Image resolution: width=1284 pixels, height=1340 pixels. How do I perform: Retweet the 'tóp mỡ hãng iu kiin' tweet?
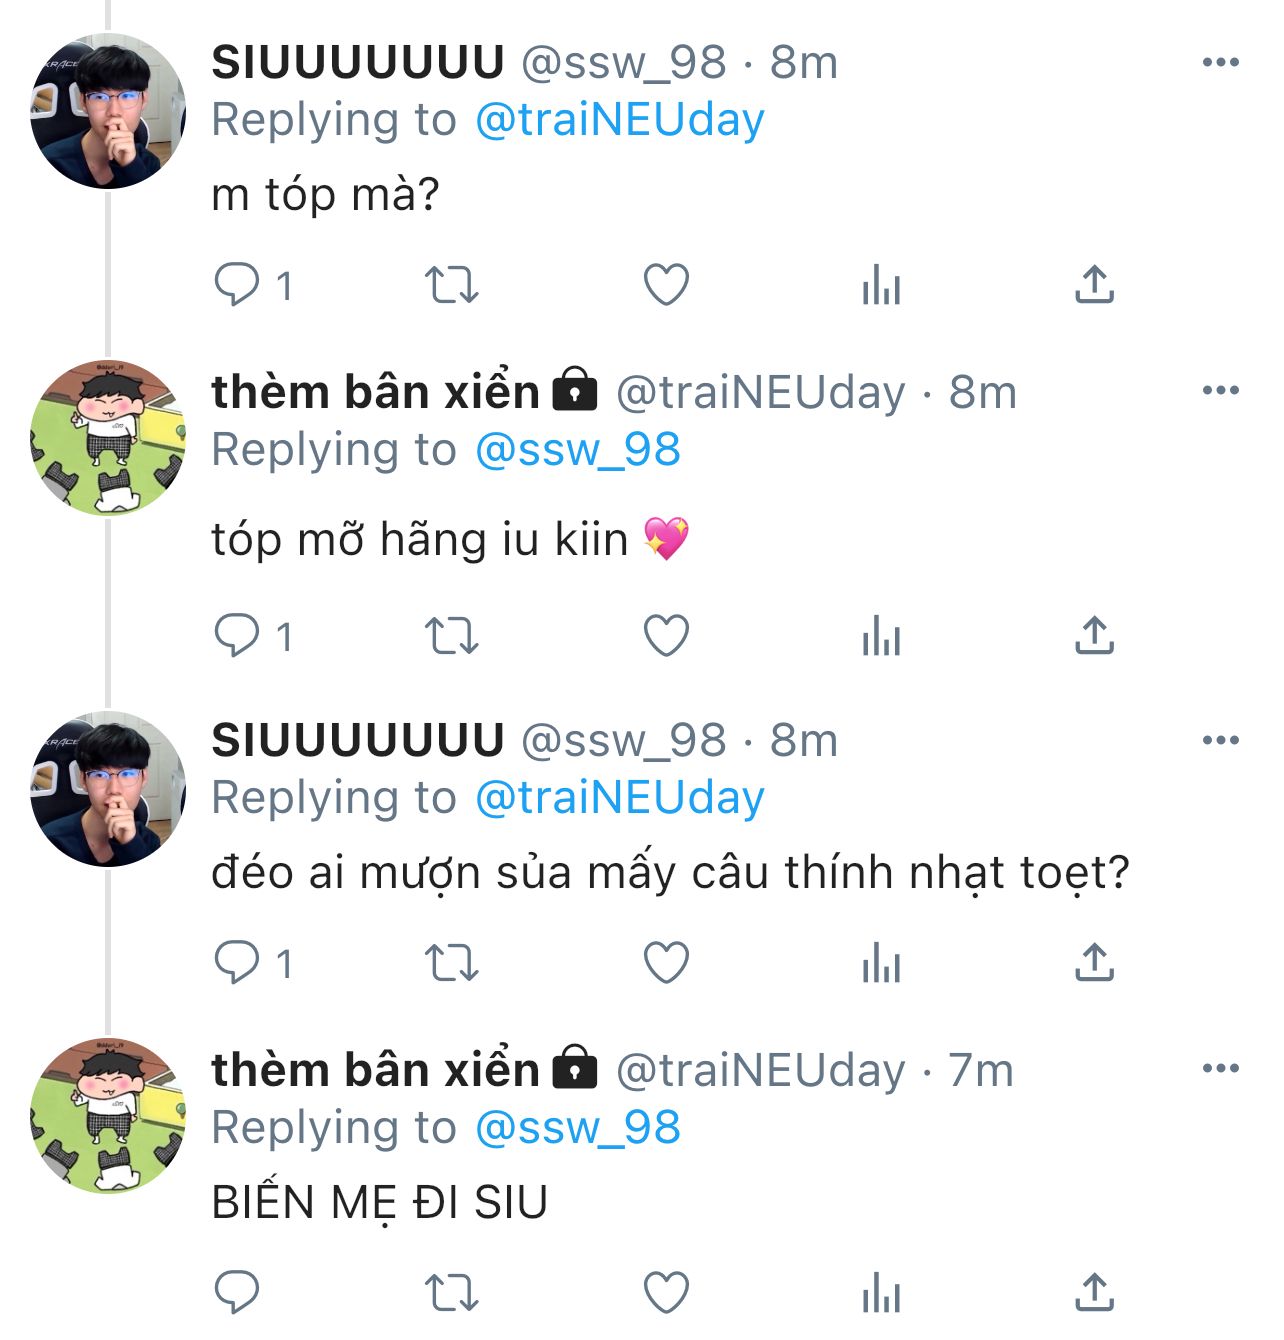click(x=452, y=635)
